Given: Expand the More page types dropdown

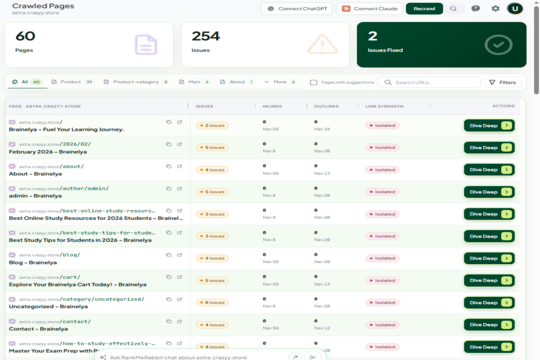Looking at the screenshot, I should pyautogui.click(x=280, y=82).
